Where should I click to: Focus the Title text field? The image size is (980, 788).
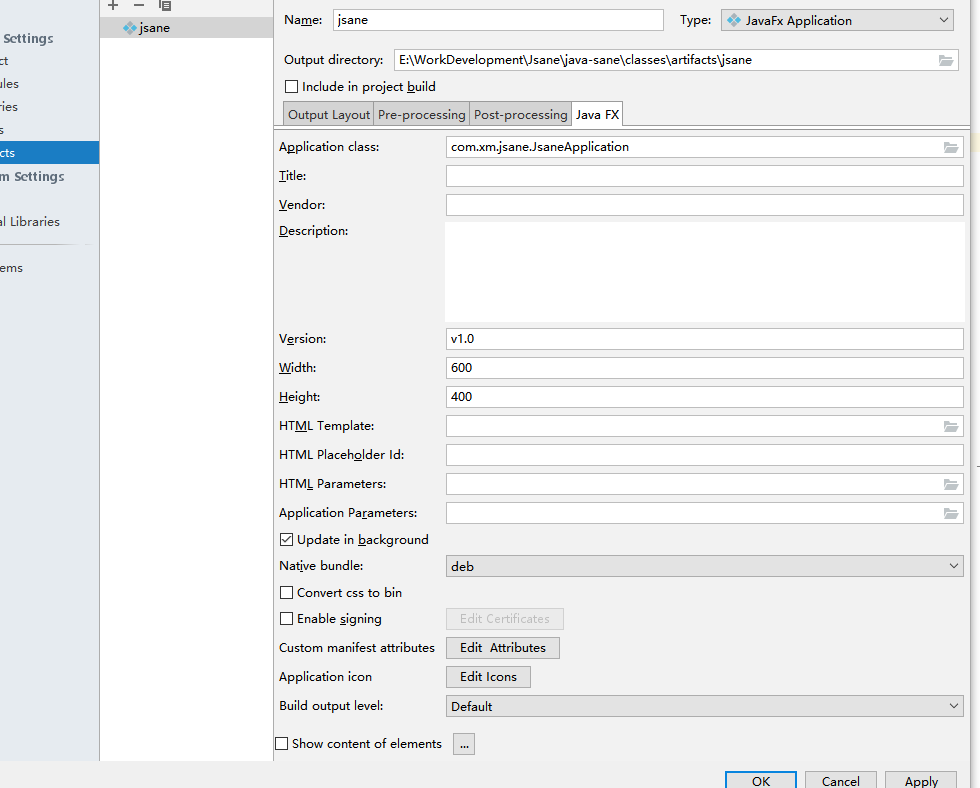click(704, 176)
